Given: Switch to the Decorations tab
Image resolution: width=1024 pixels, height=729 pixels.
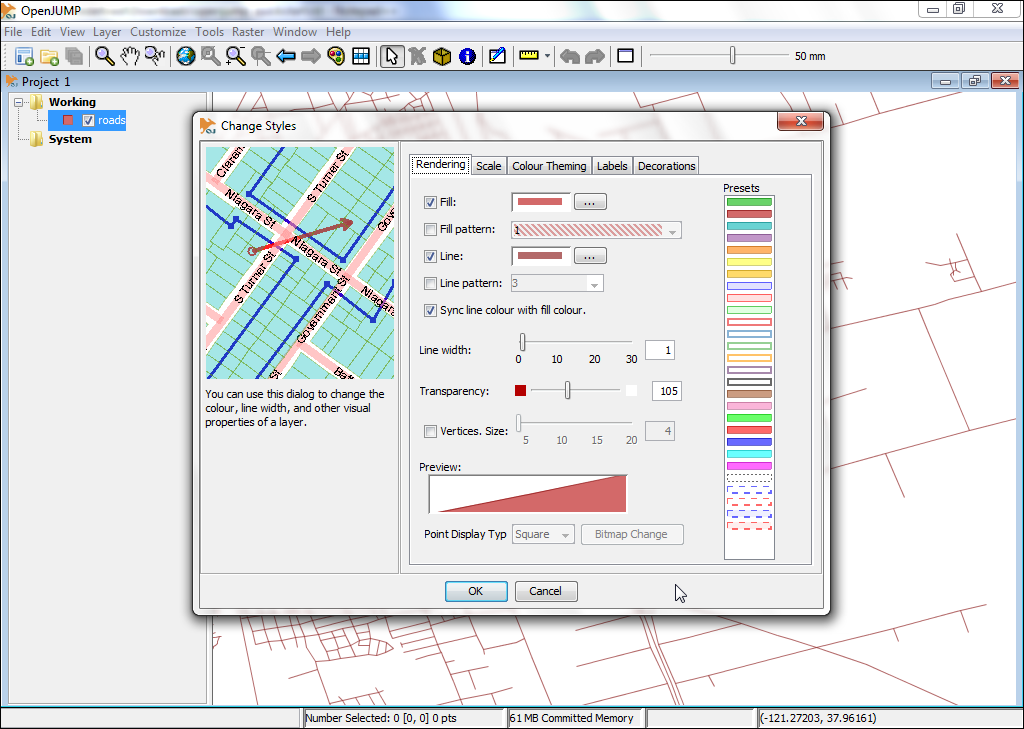Looking at the screenshot, I should coord(666,166).
